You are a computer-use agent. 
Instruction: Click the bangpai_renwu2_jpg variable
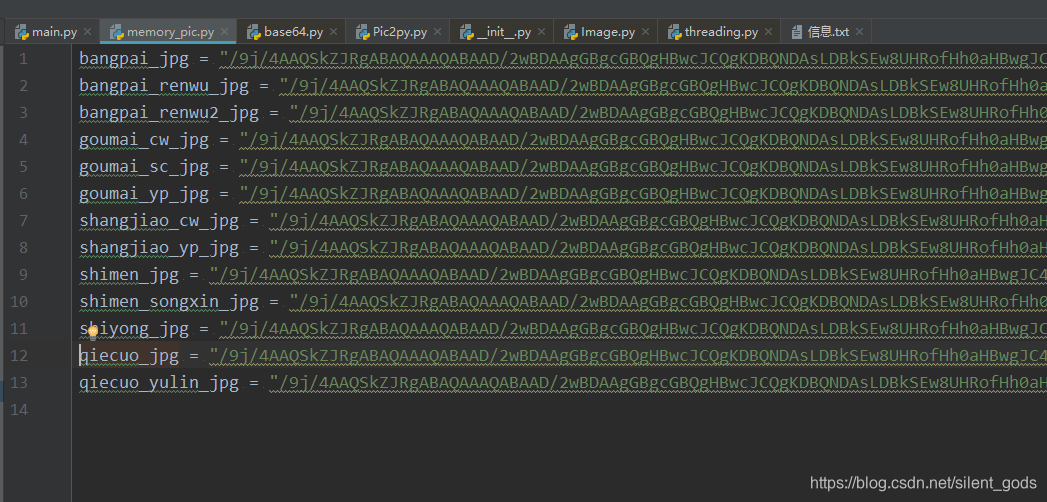click(169, 113)
